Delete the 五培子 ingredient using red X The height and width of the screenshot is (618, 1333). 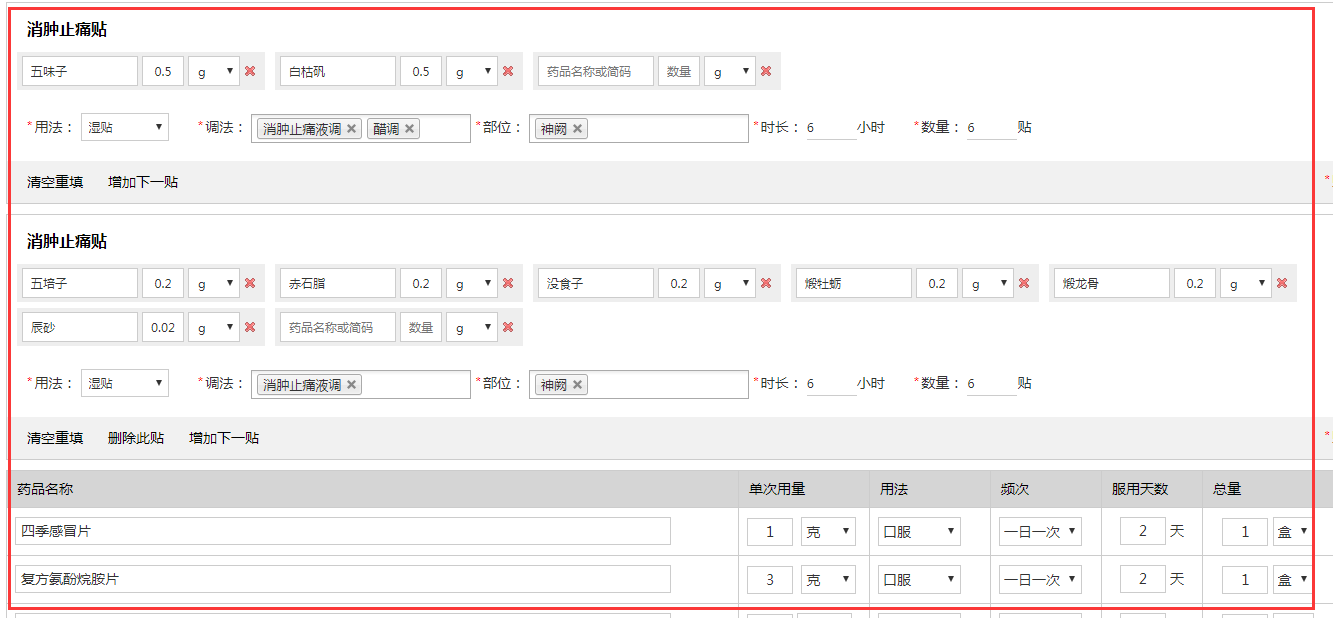250,283
